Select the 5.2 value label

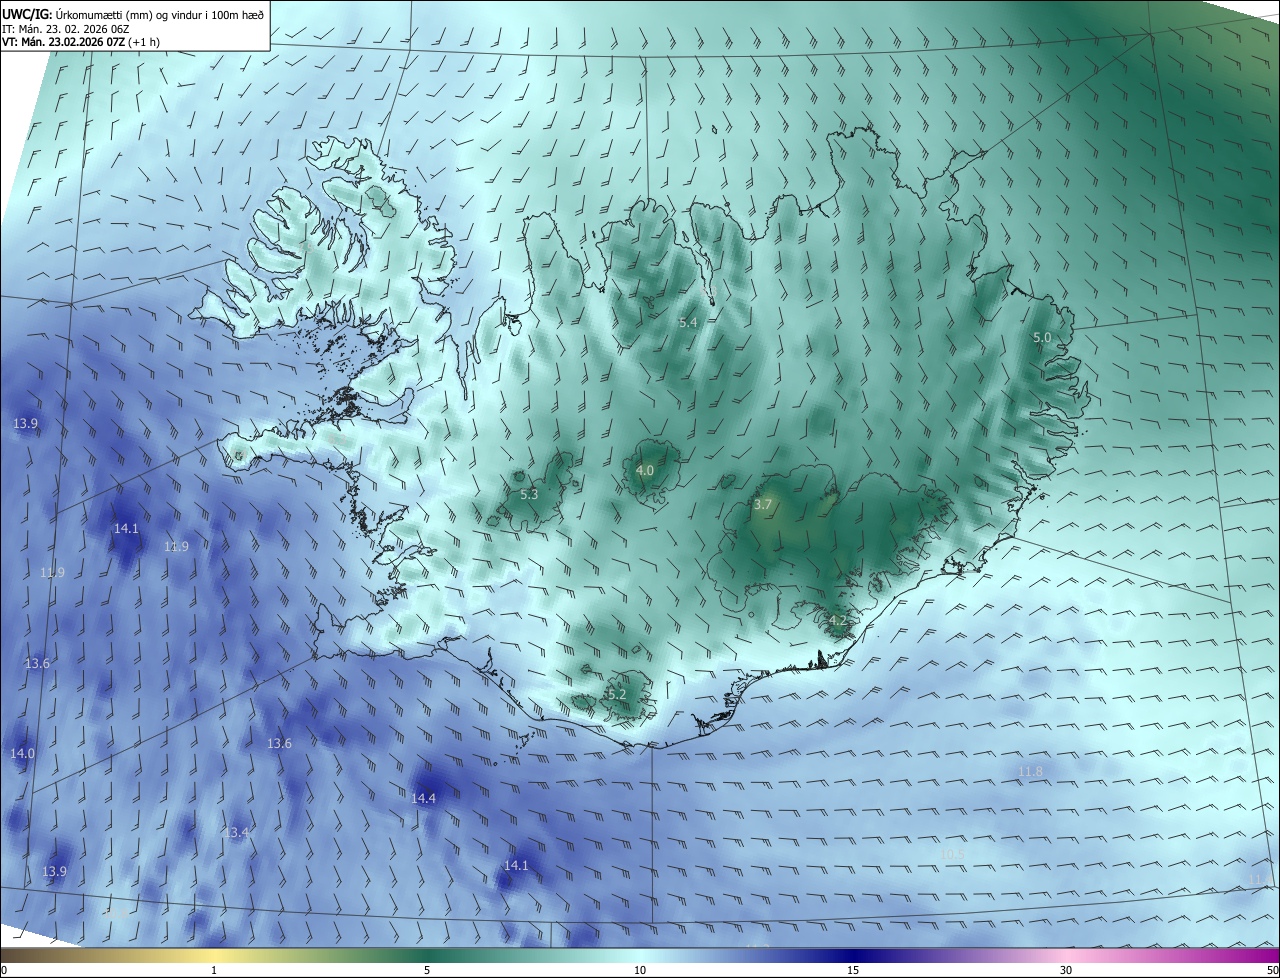(x=617, y=694)
